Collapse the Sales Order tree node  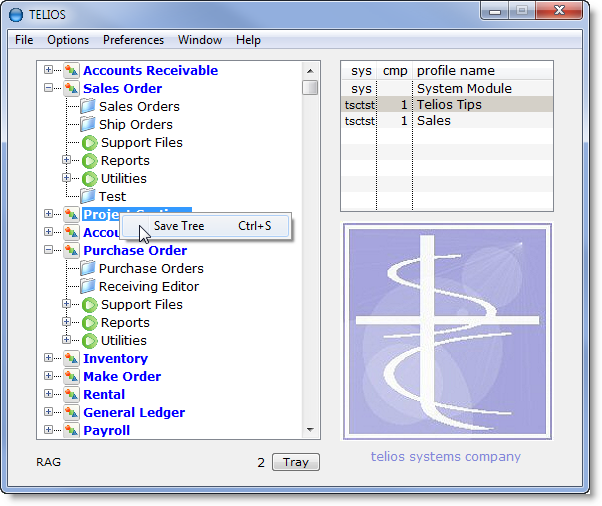[x=49, y=89]
